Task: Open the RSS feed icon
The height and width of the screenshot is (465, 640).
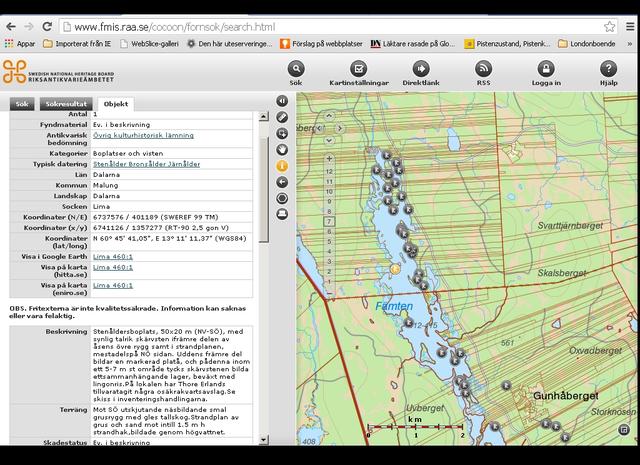Action: (483, 68)
